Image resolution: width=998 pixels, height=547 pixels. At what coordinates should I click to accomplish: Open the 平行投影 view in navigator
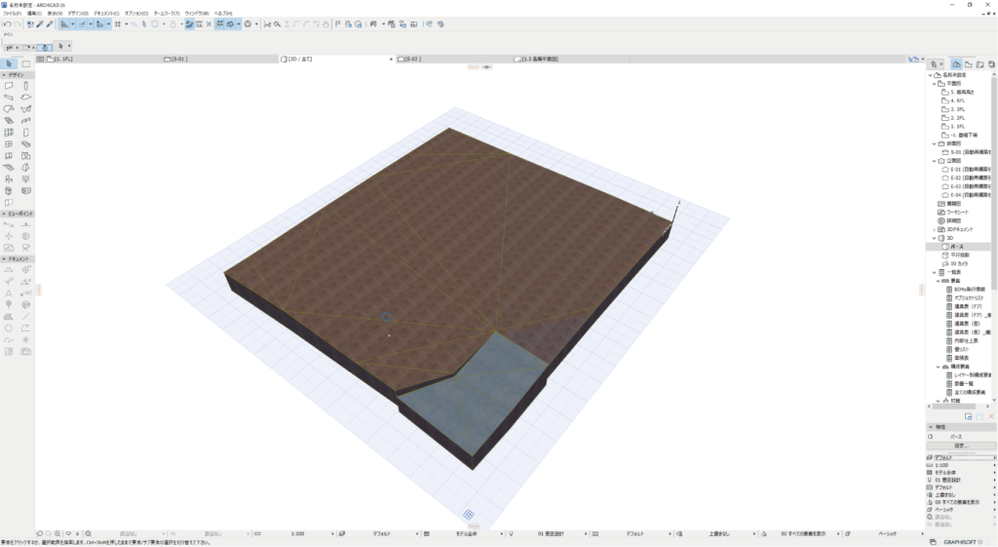click(x=960, y=255)
